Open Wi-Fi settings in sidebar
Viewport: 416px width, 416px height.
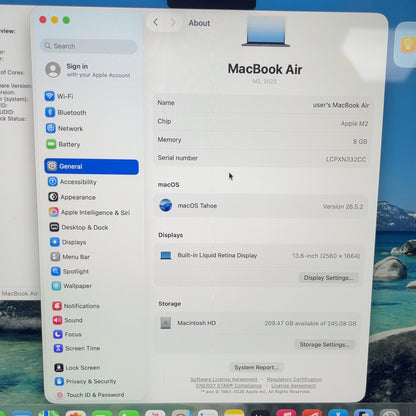(59, 96)
